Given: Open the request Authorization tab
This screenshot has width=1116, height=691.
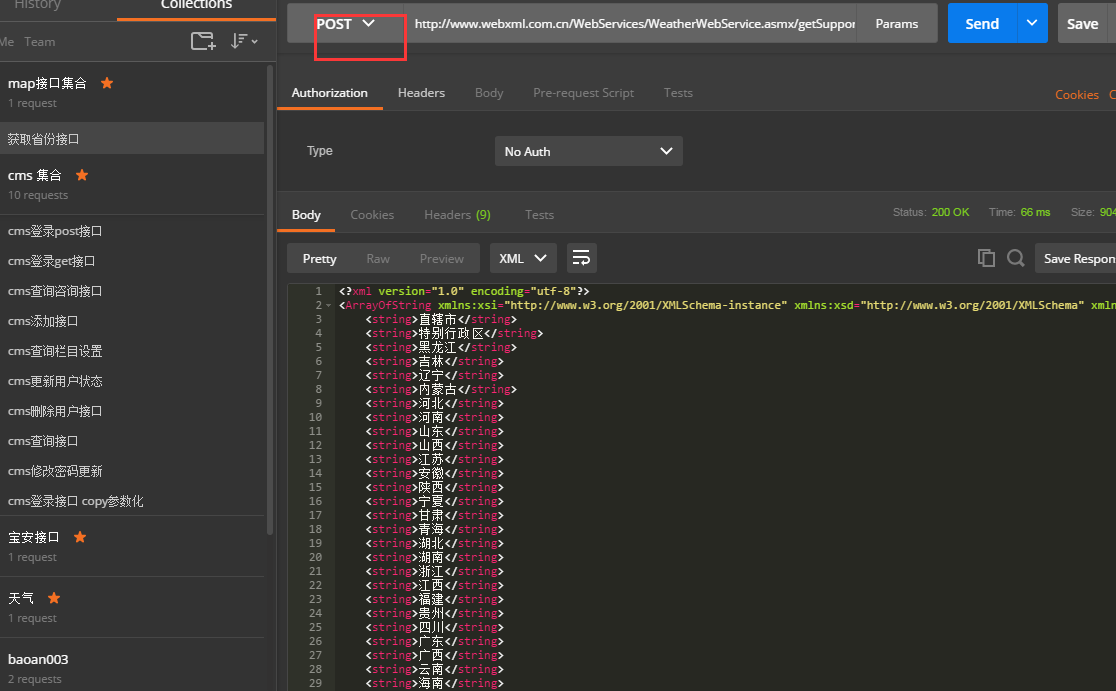Looking at the screenshot, I should pyautogui.click(x=330, y=93).
